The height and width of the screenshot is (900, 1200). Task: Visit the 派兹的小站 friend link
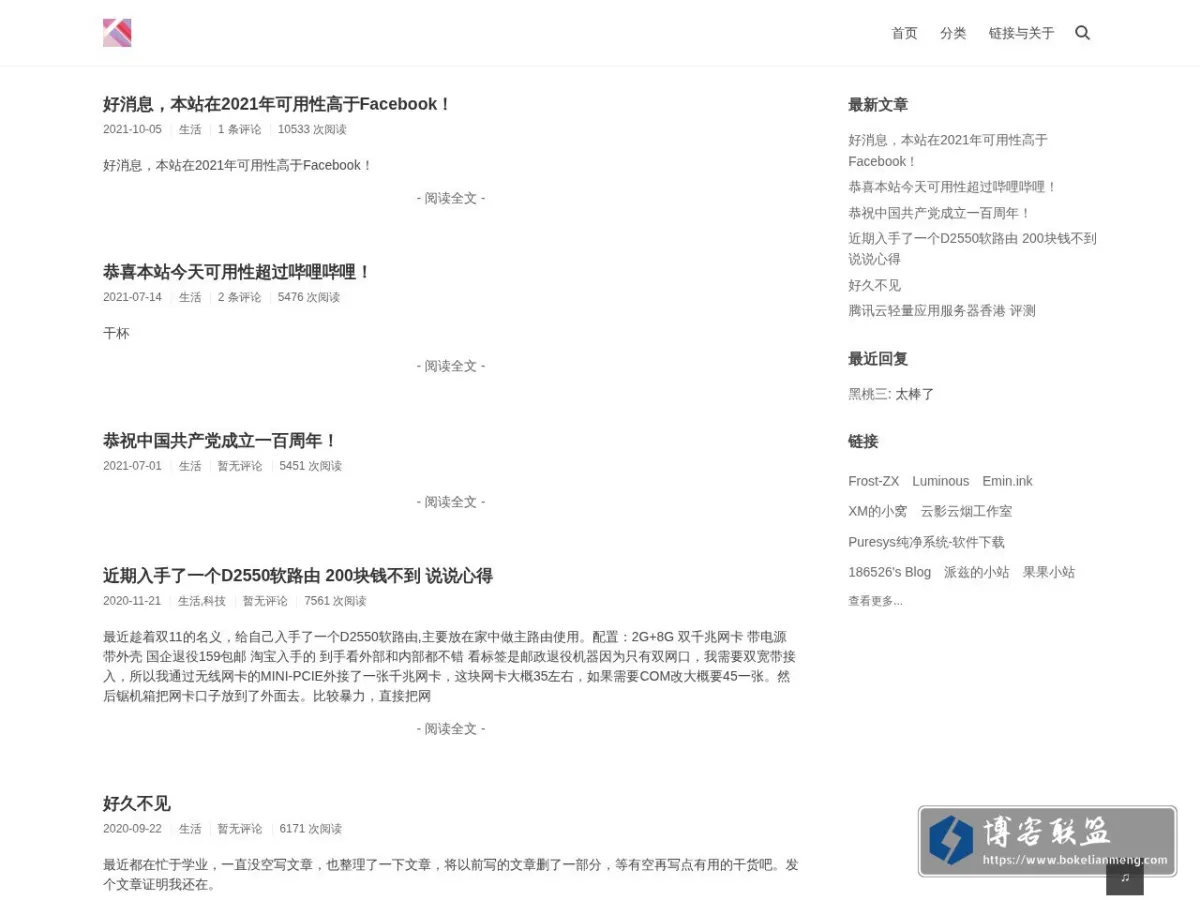click(x=976, y=572)
